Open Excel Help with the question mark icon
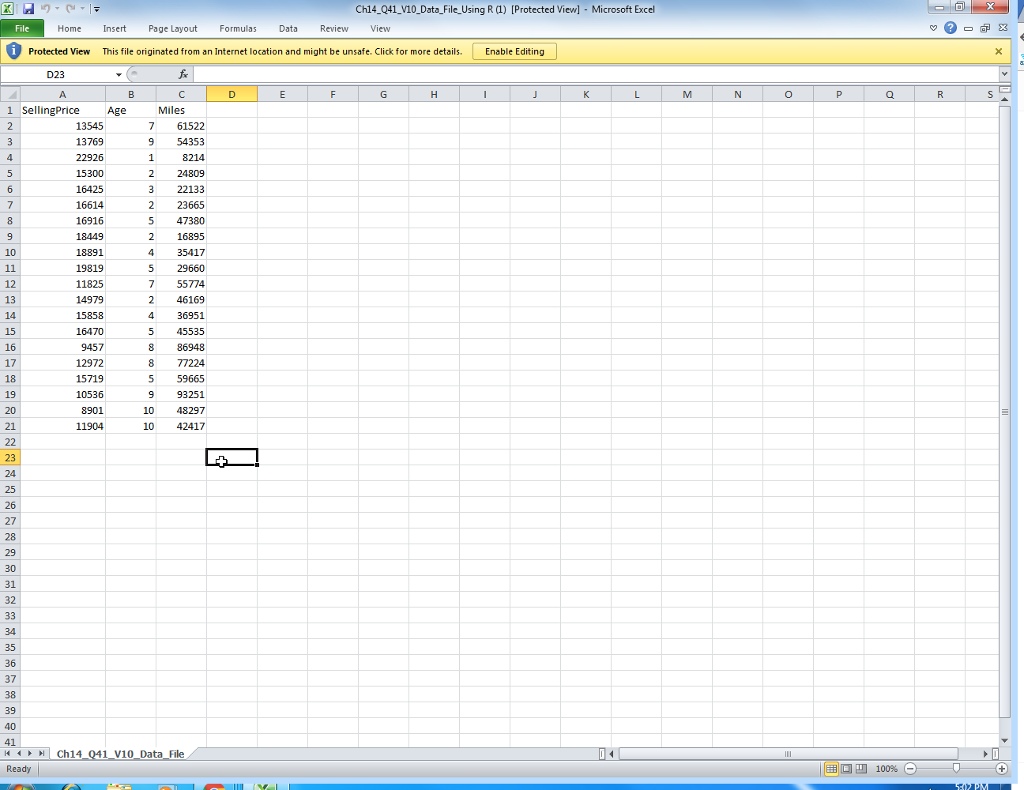The image size is (1024, 790). pos(949,28)
